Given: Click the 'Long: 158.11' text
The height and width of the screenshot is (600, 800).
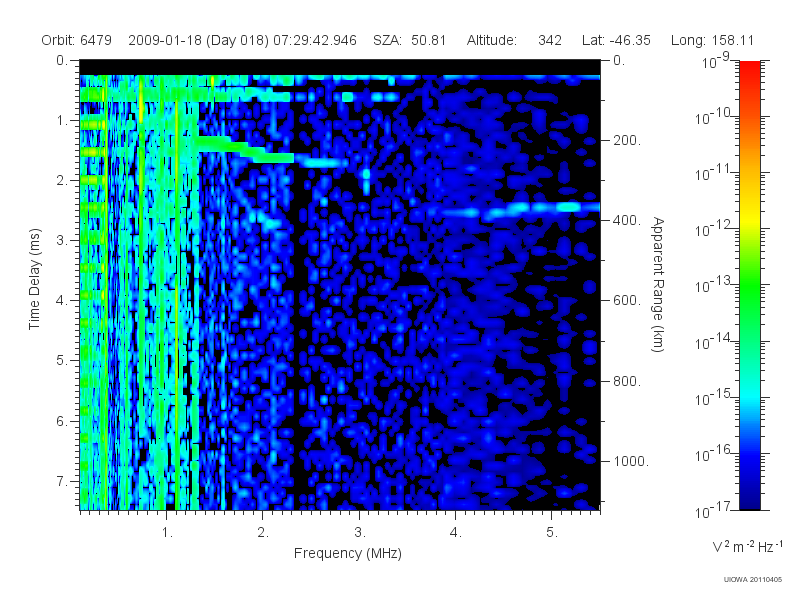Looking at the screenshot, I should [x=712, y=40].
